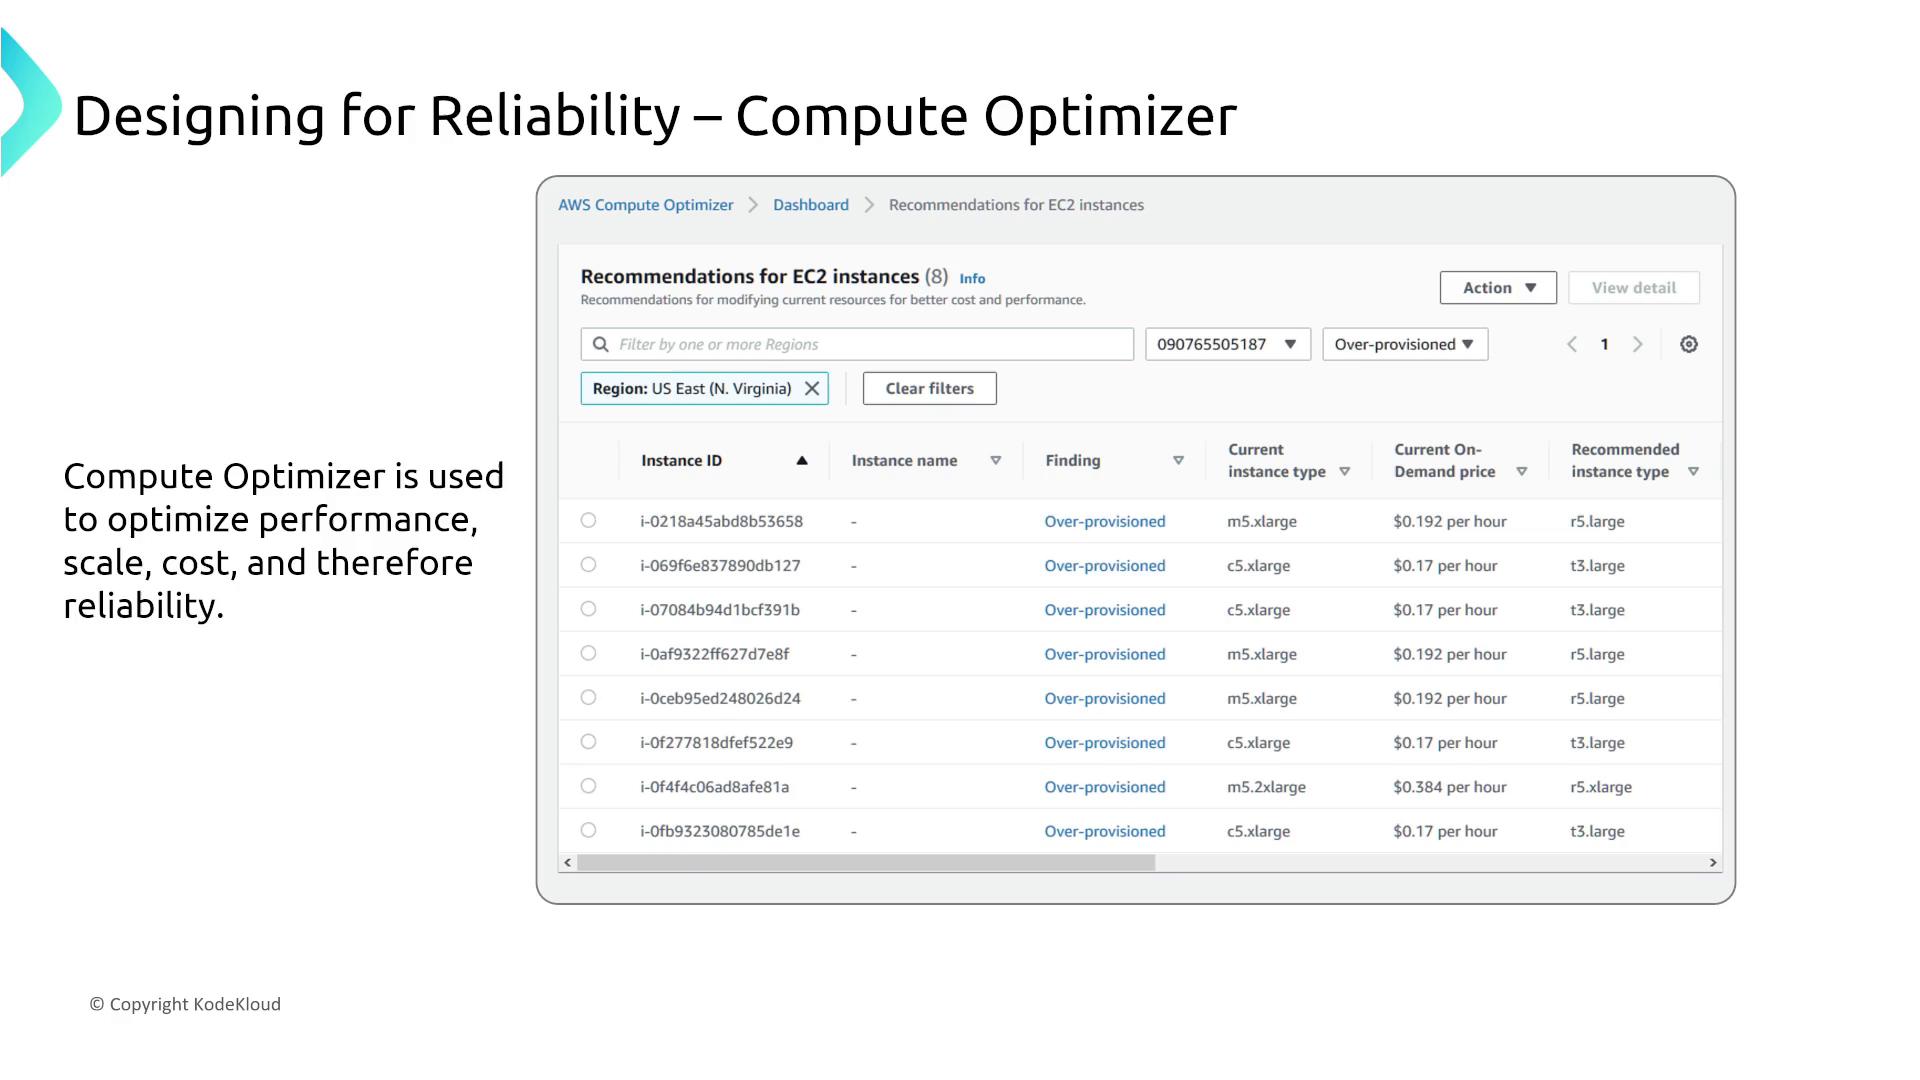Open the Action dropdown menu
1920x1080 pixels.
tap(1497, 288)
